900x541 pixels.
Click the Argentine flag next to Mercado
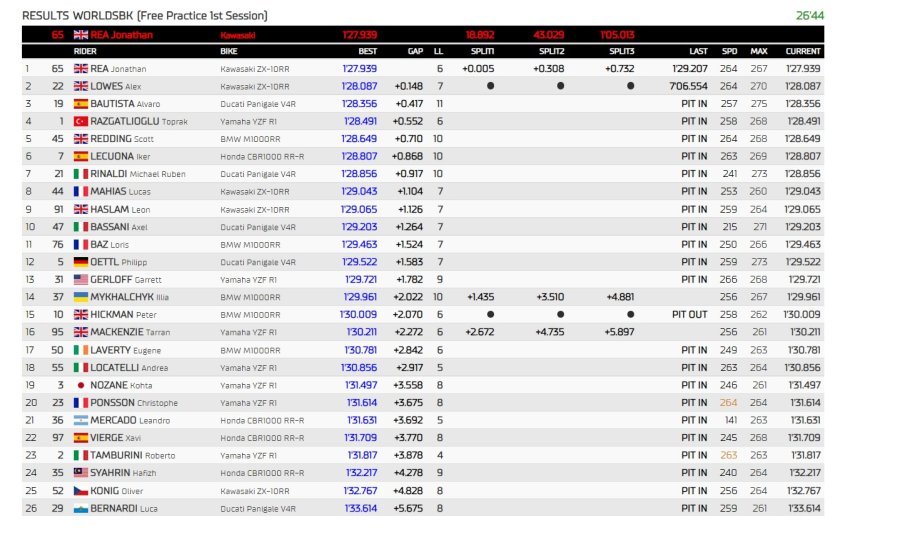pyautogui.click(x=81, y=420)
